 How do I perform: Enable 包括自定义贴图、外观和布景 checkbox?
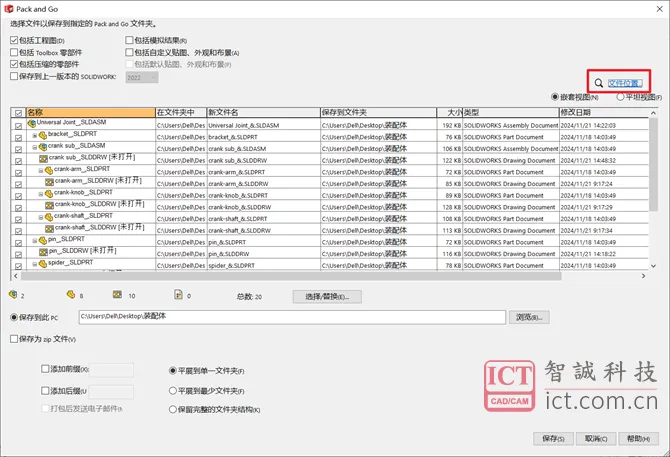click(129, 52)
